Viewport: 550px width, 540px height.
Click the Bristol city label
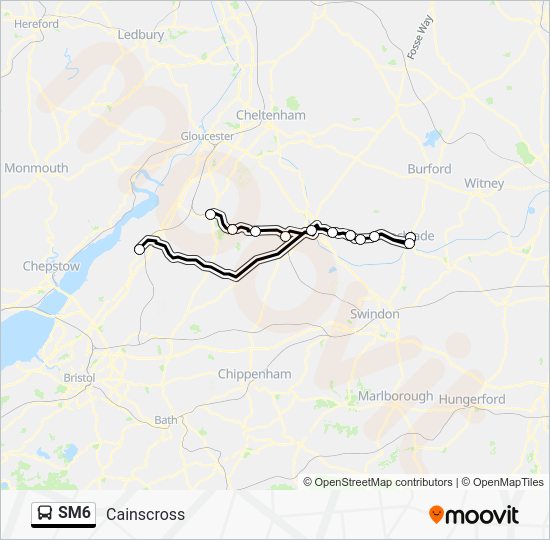[79, 378]
